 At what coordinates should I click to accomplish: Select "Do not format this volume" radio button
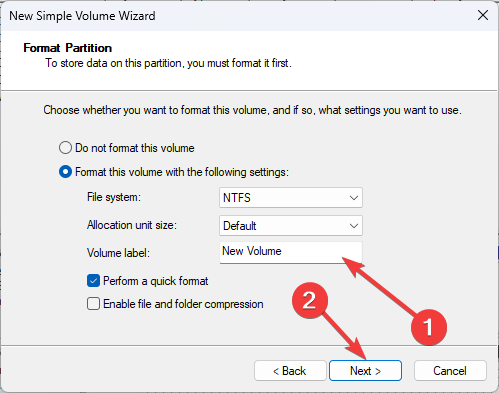pyautogui.click(x=65, y=148)
